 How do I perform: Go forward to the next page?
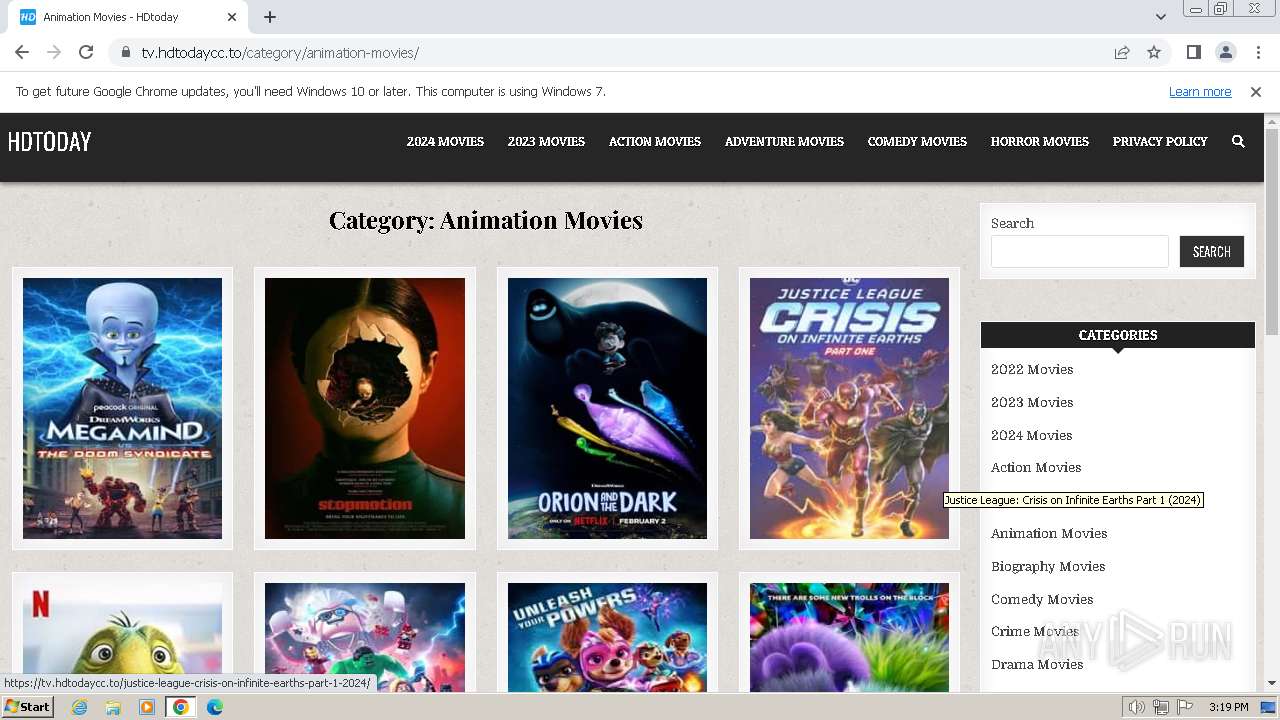click(54, 52)
